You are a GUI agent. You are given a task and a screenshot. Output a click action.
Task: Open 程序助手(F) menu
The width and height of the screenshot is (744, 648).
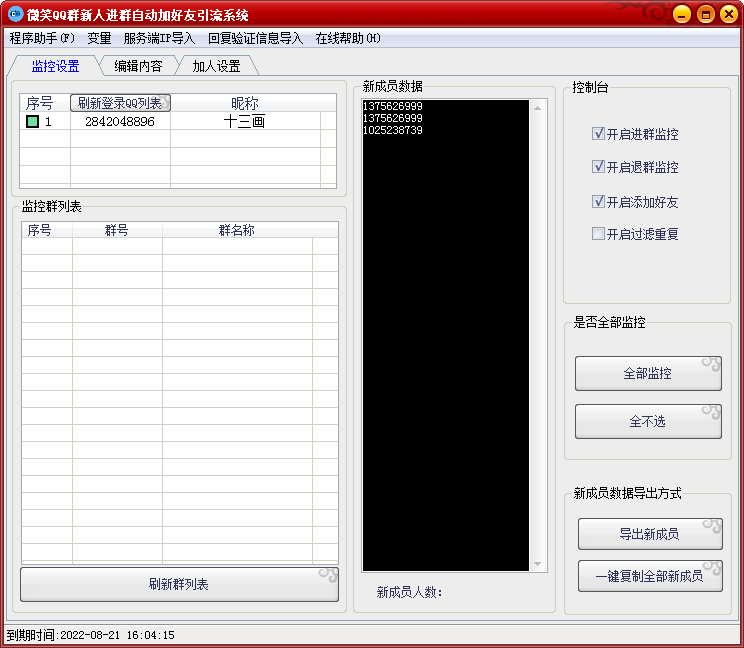[x=42, y=38]
